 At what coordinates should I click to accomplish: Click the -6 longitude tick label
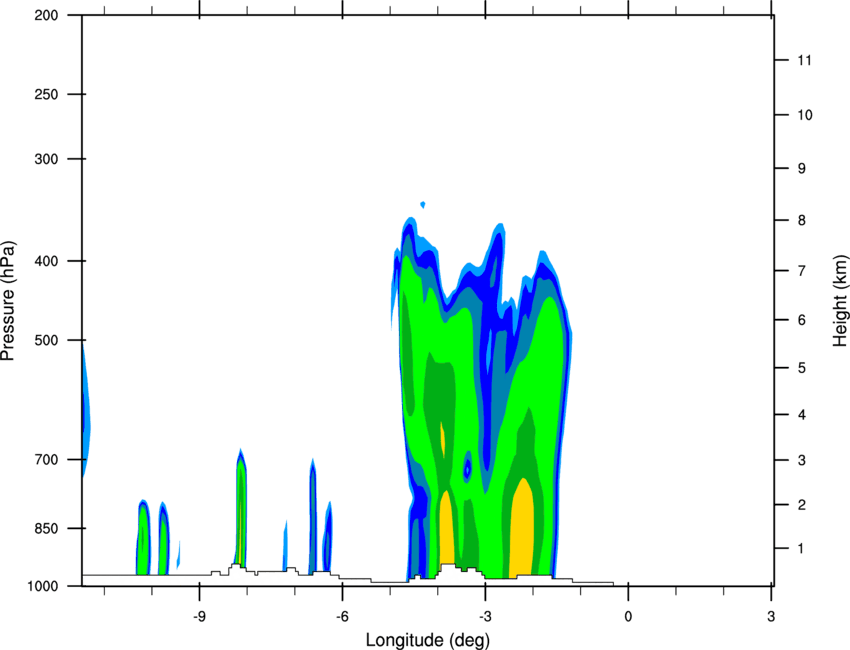coord(342,617)
